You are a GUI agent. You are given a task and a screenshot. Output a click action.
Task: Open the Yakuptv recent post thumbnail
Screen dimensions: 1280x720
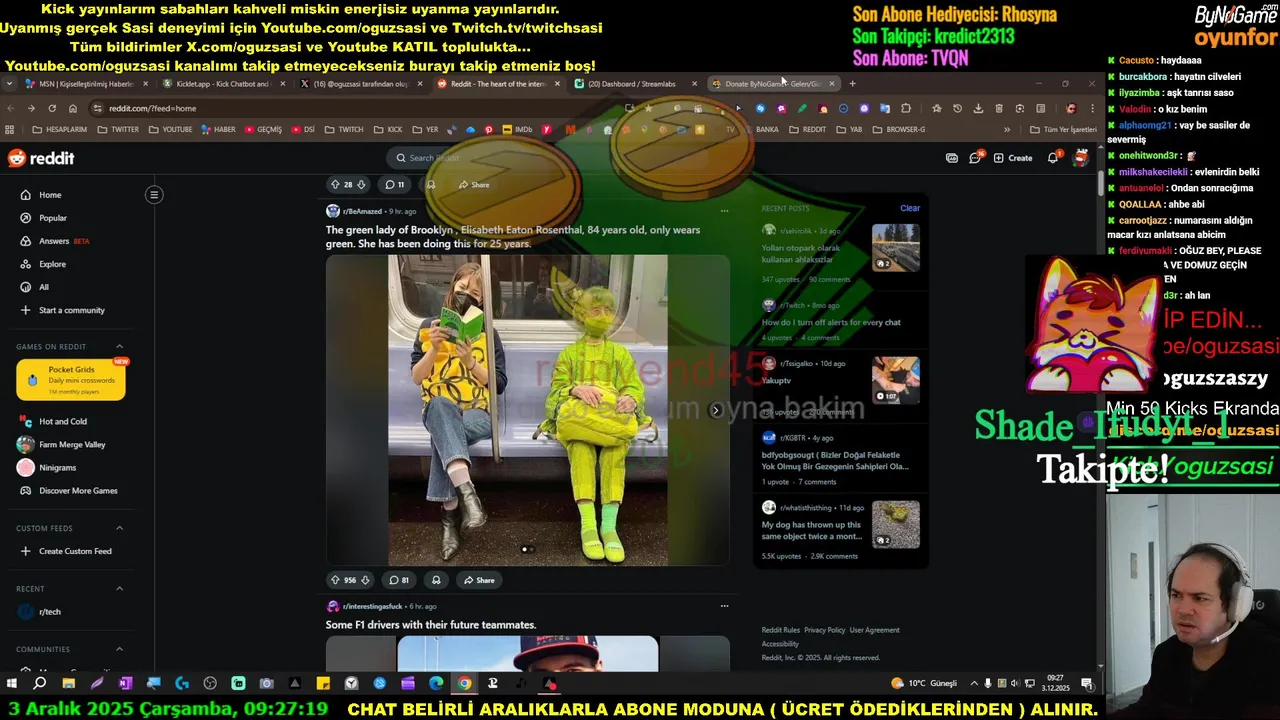[896, 380]
